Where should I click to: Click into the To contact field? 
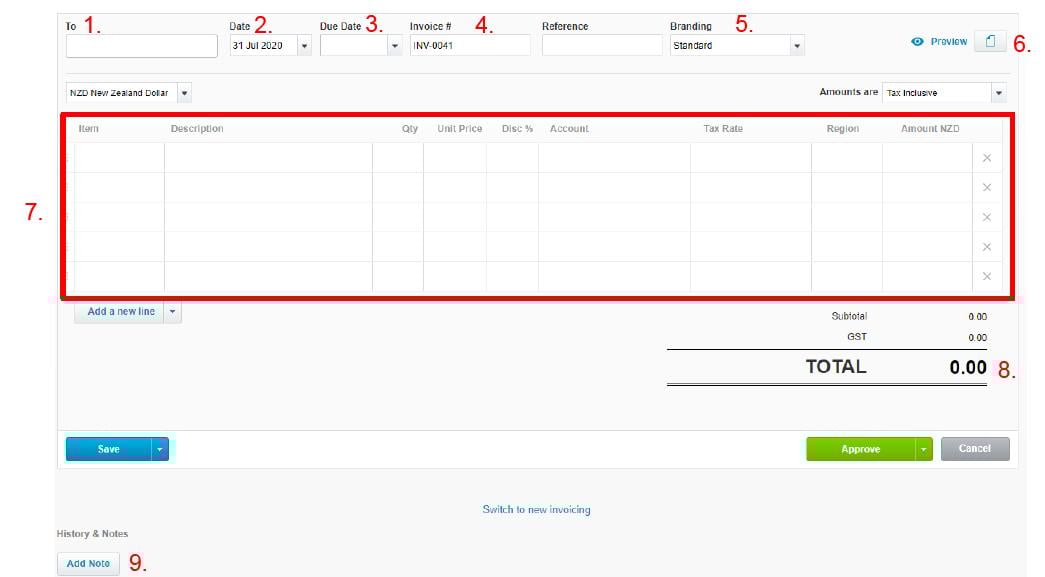coord(141,46)
